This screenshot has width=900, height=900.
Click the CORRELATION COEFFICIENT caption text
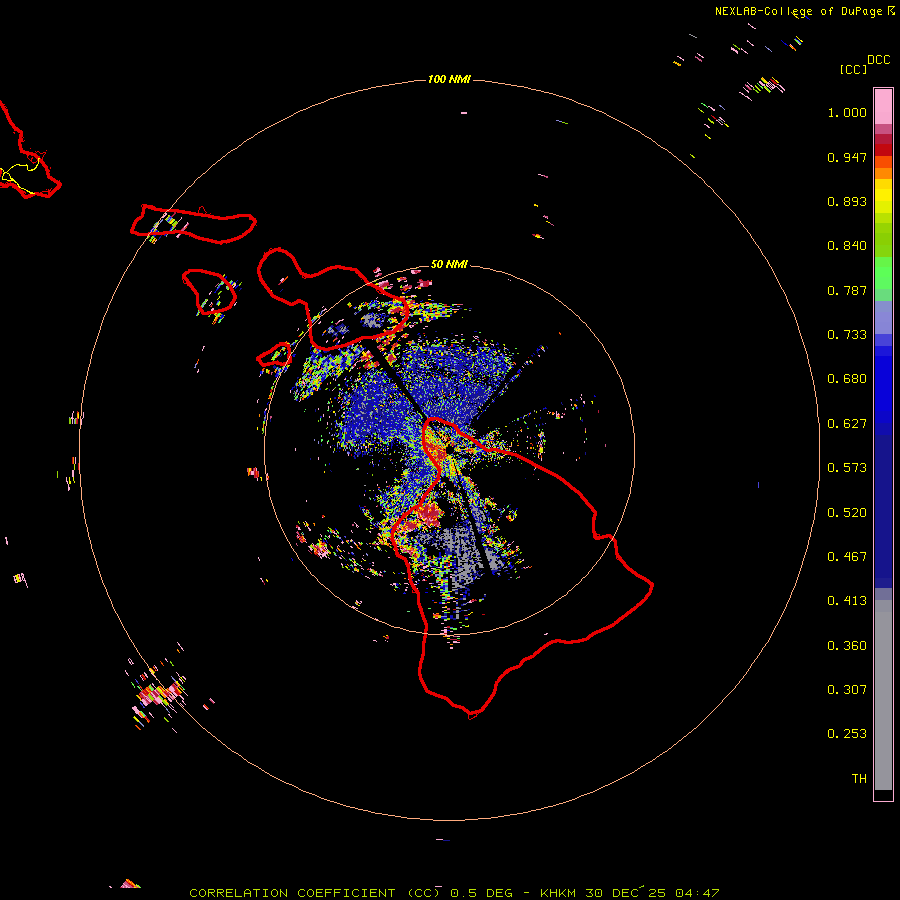(292, 893)
